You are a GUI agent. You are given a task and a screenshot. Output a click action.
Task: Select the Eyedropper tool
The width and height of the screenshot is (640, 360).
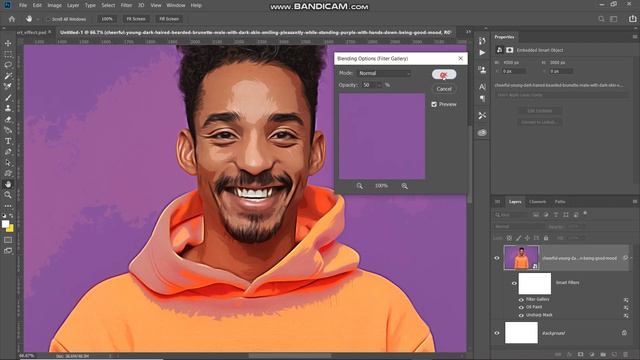click(x=8, y=87)
